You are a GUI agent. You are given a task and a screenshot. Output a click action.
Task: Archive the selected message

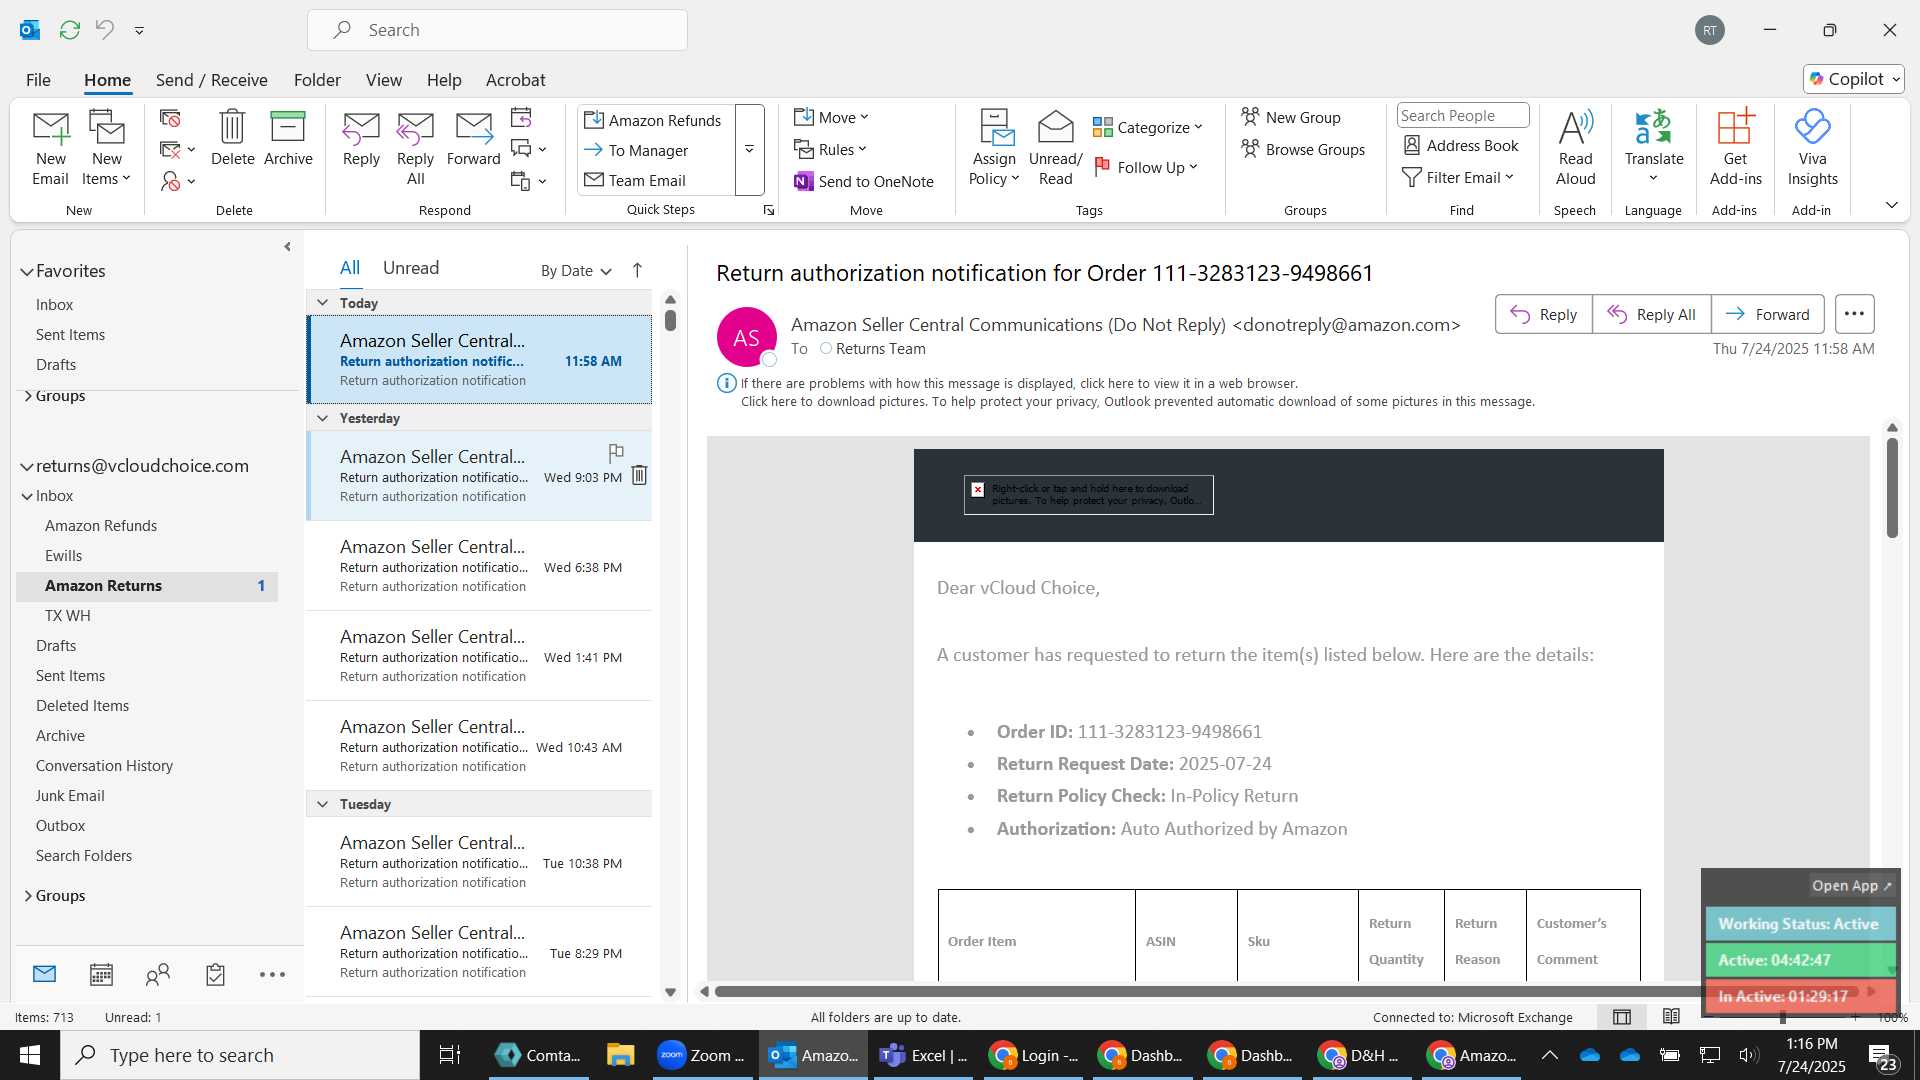tap(288, 138)
